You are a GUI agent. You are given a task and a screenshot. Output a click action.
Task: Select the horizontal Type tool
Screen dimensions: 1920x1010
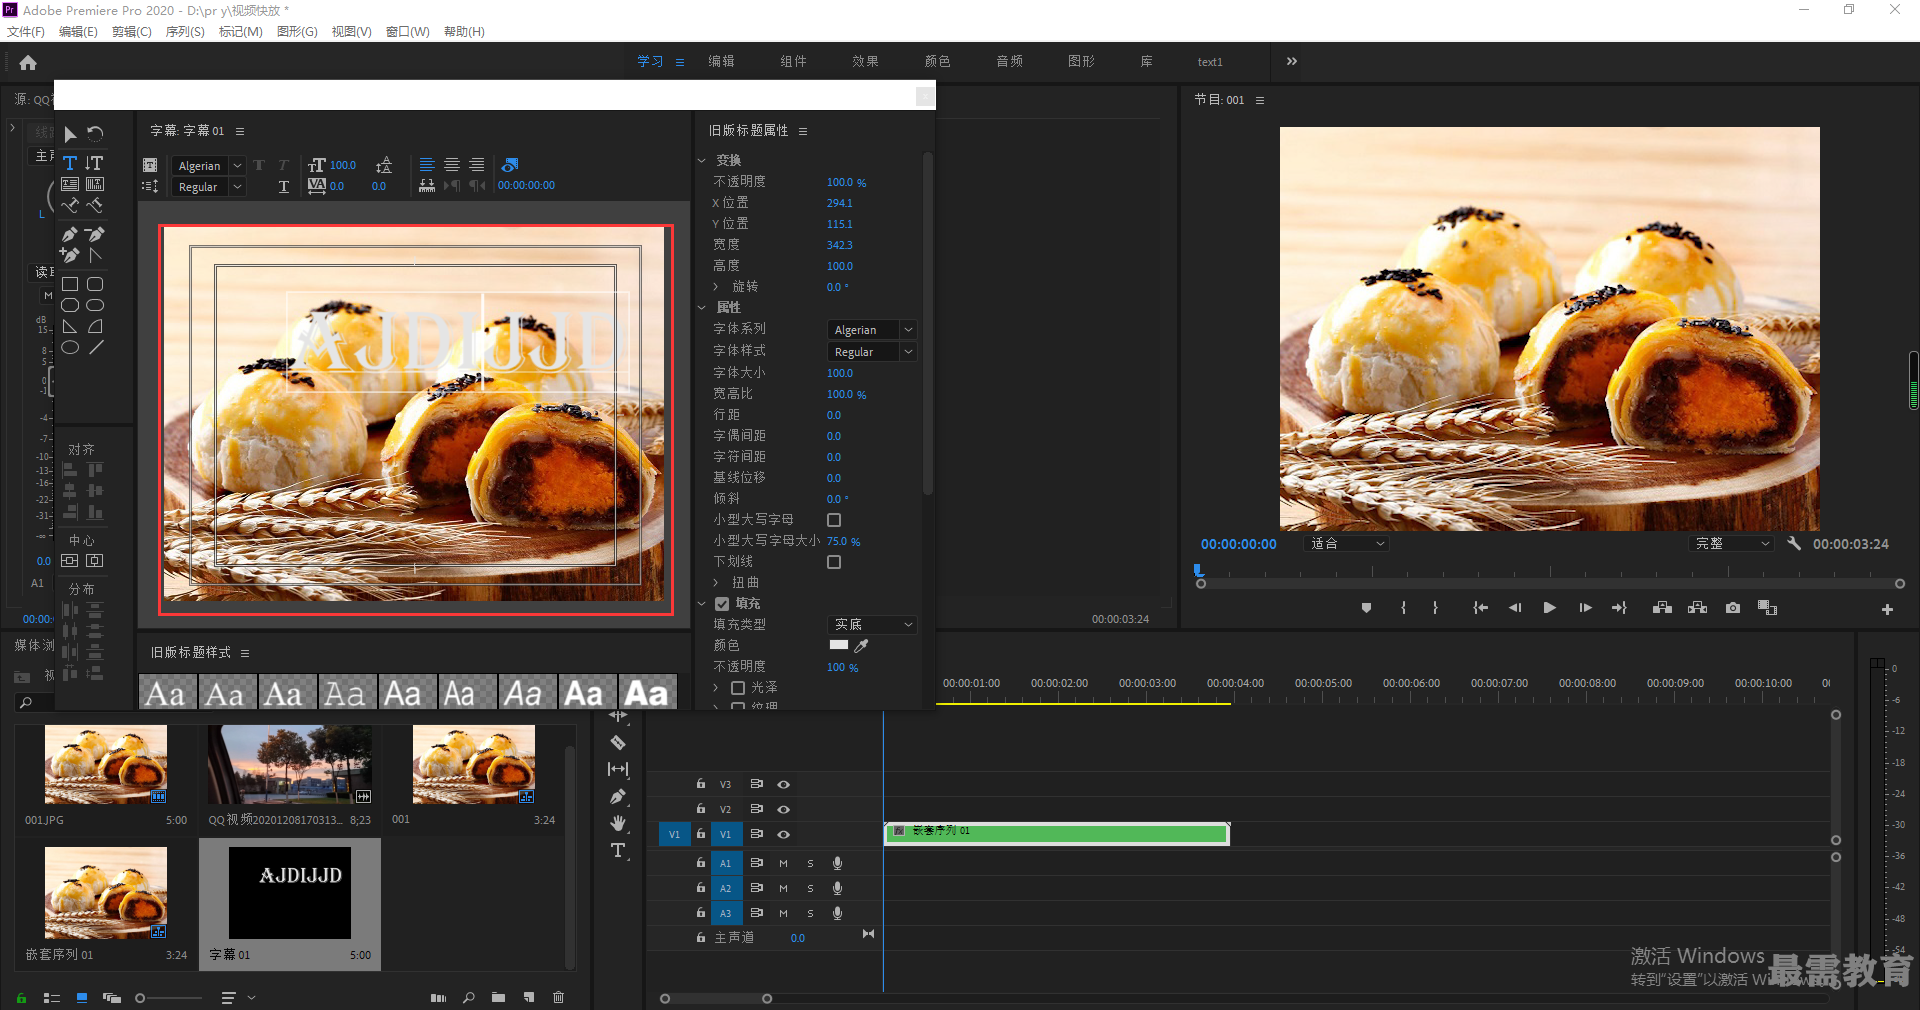70,163
